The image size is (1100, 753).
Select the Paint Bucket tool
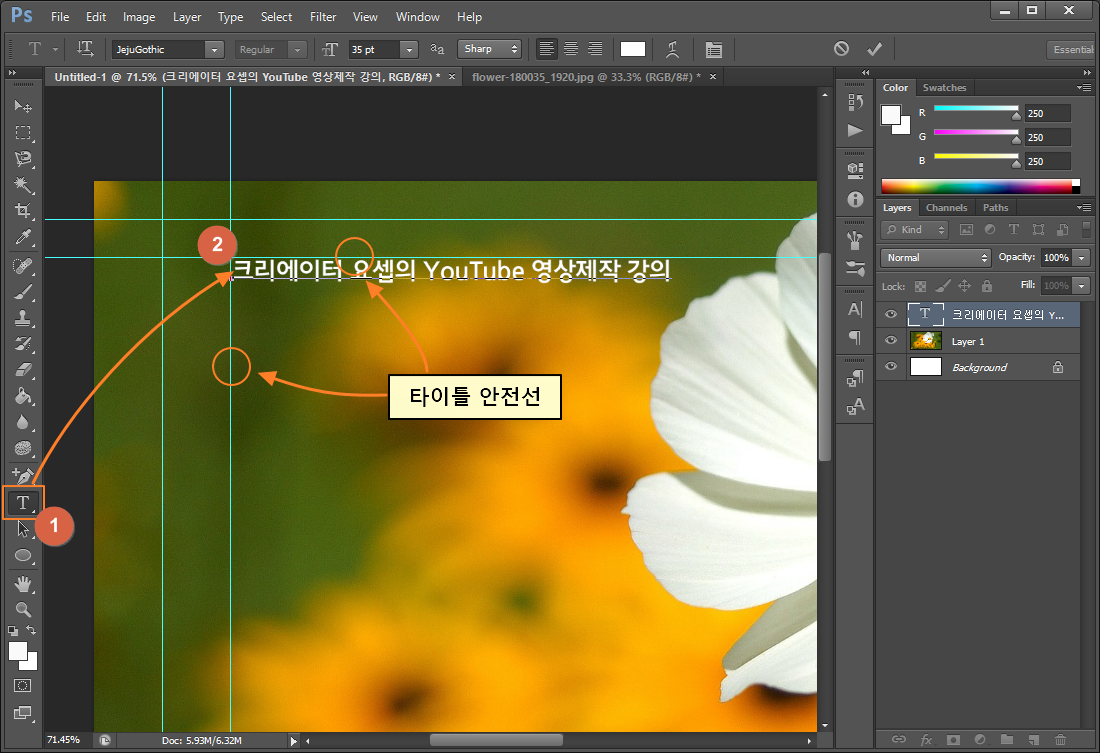tap(22, 396)
